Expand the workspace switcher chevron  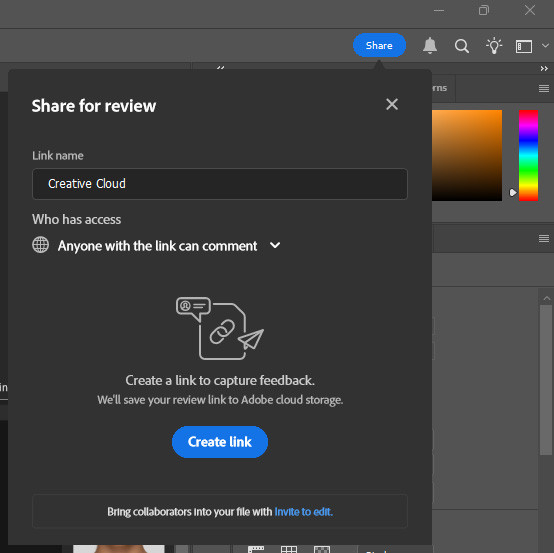(x=545, y=46)
